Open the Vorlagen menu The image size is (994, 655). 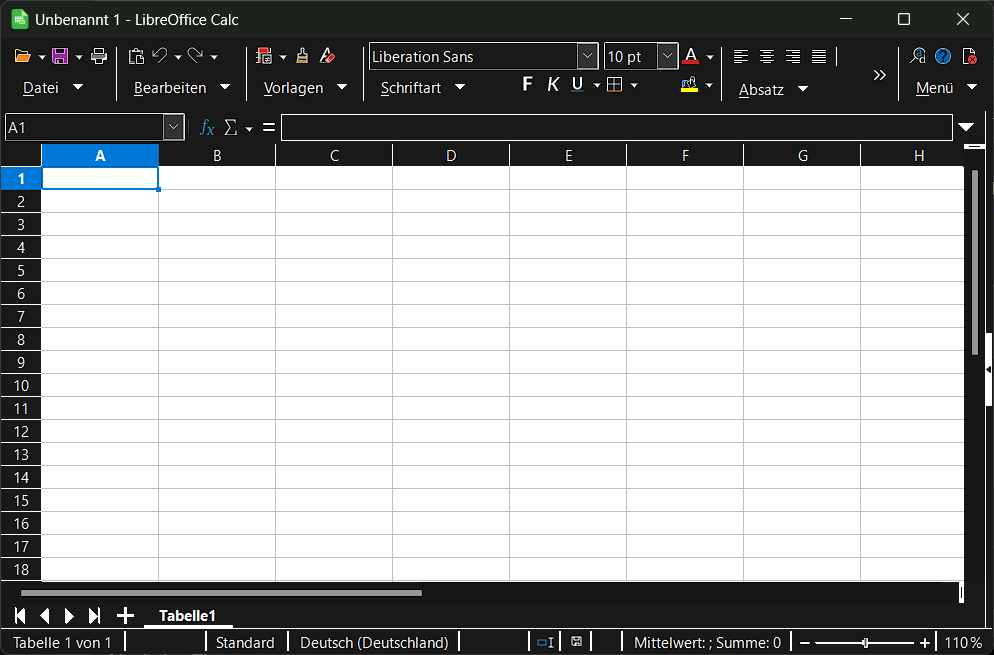tap(306, 88)
